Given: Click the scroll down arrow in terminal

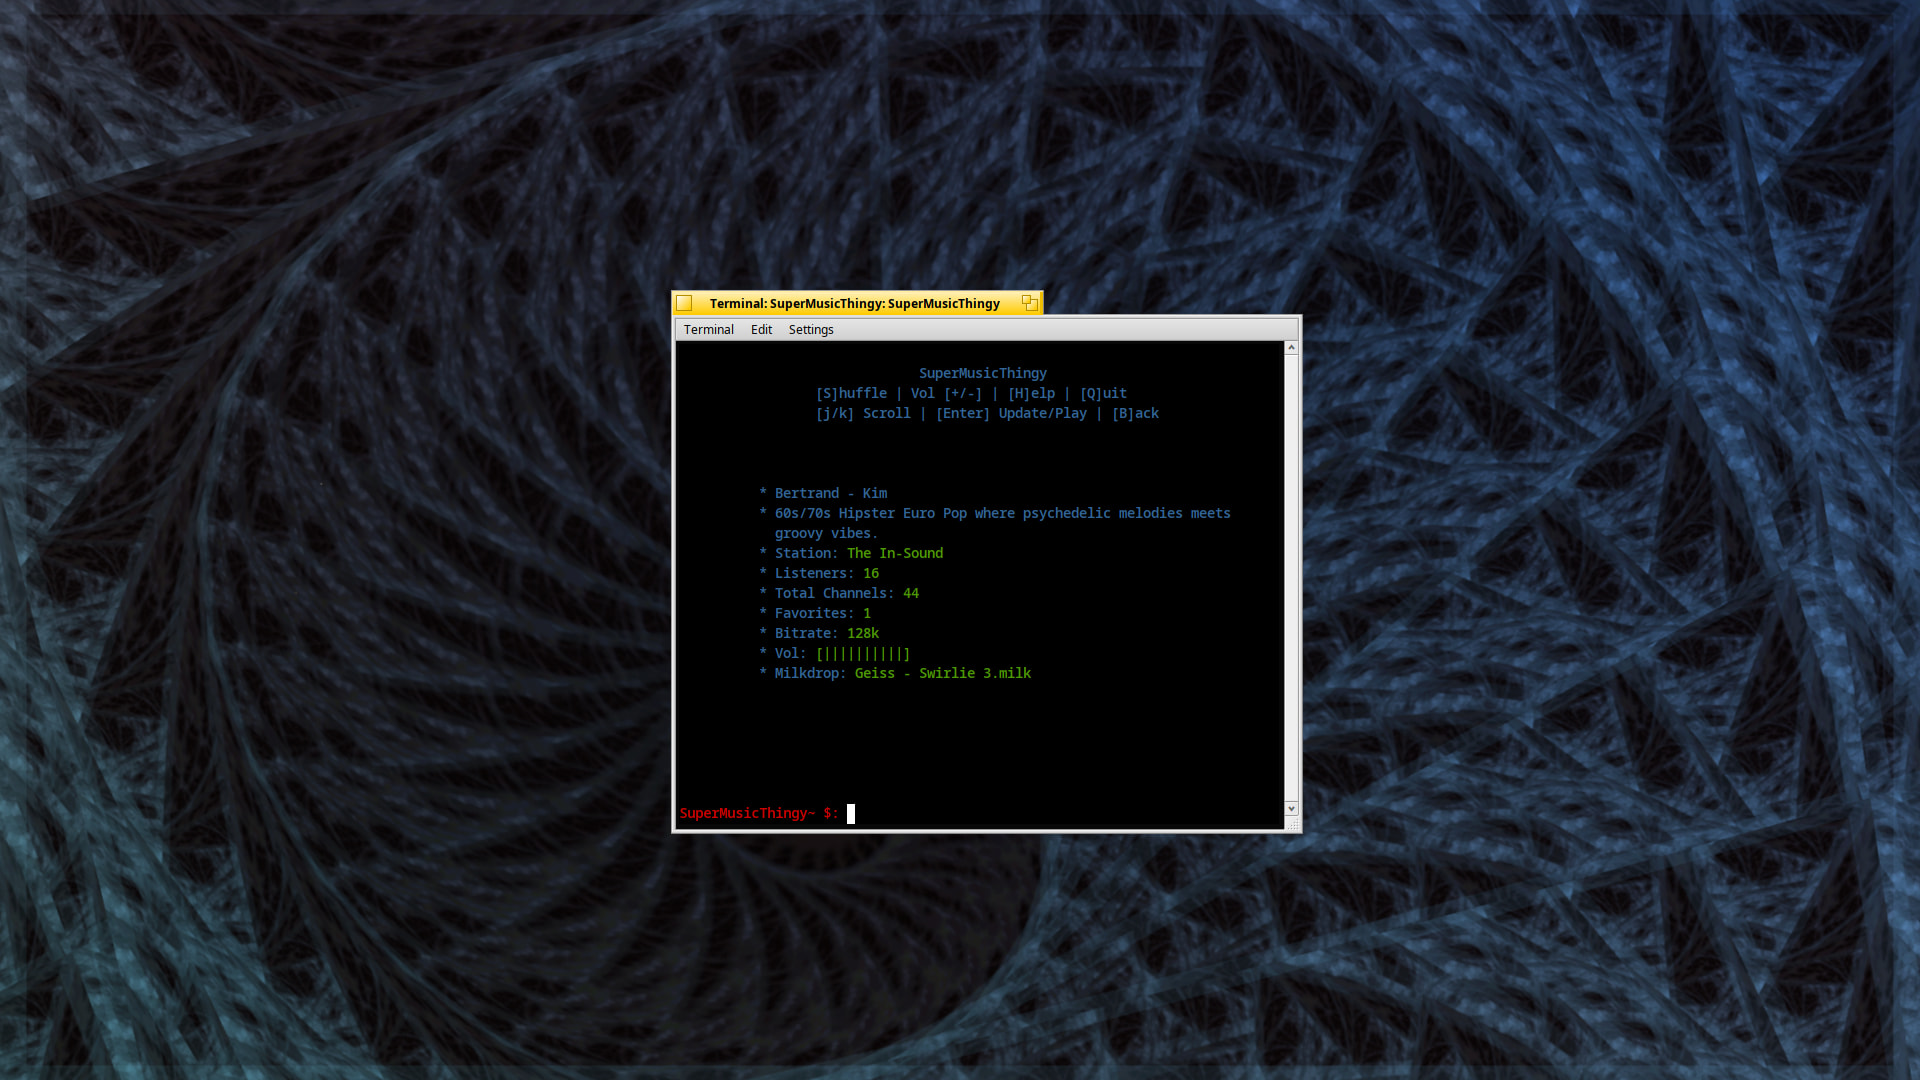Looking at the screenshot, I should pos(1291,808).
